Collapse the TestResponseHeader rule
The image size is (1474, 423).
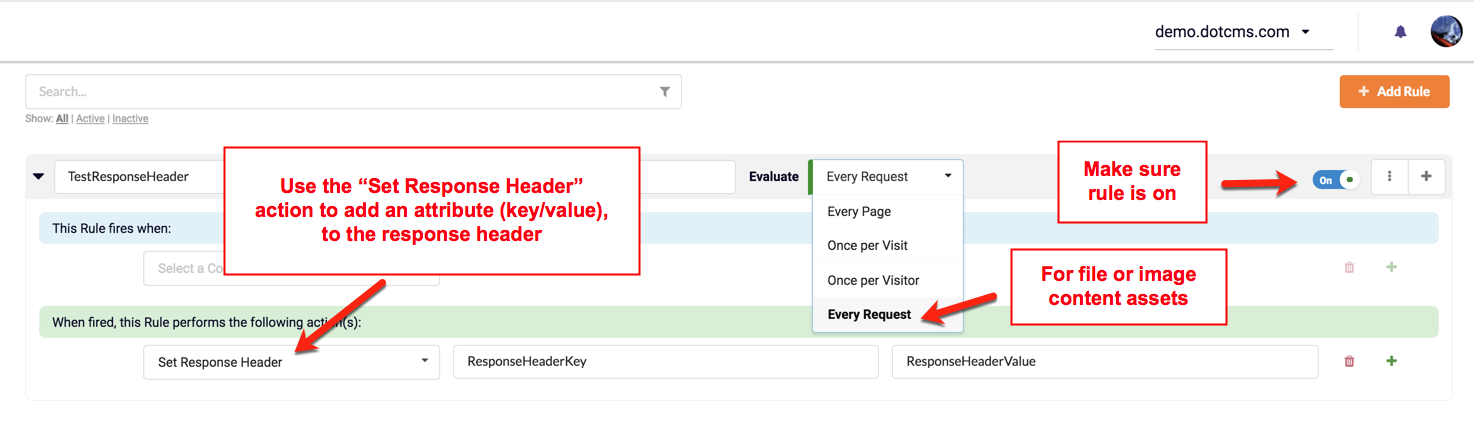pyautogui.click(x=39, y=177)
